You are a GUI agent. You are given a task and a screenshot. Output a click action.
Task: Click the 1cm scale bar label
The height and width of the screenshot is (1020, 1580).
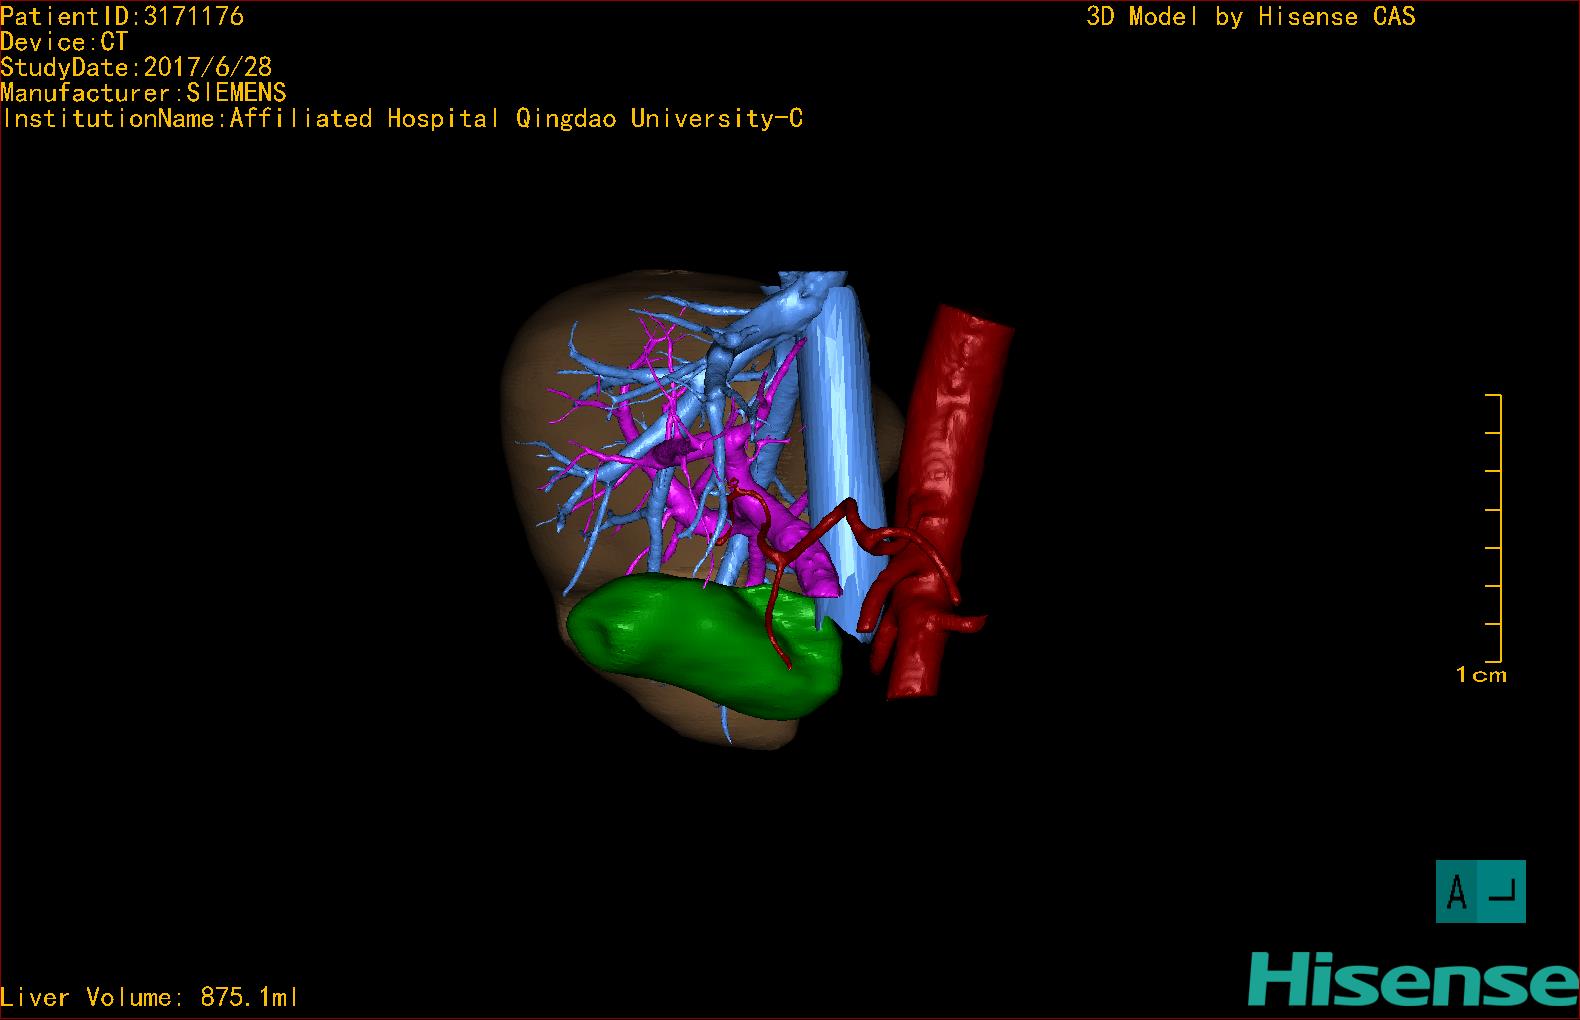click(x=1481, y=675)
